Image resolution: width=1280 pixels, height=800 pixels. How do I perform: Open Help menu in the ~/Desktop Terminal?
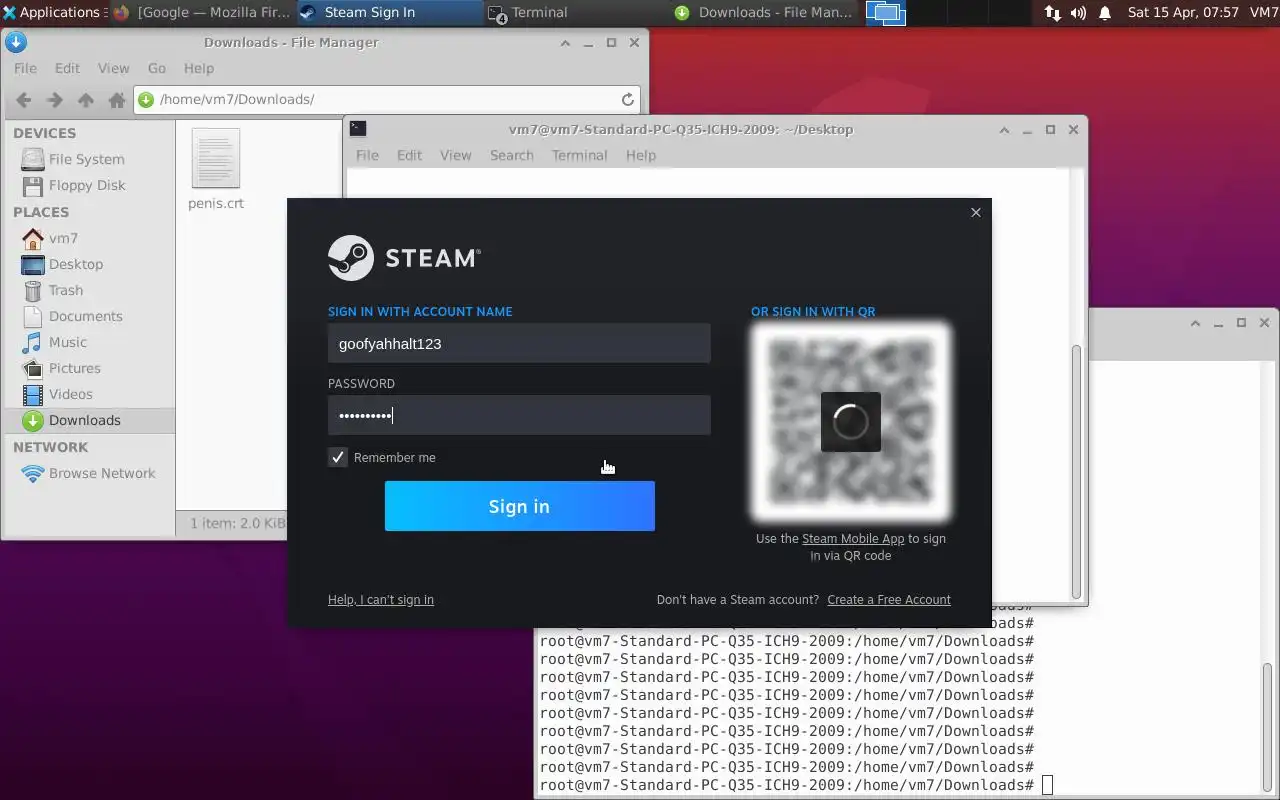coord(641,155)
